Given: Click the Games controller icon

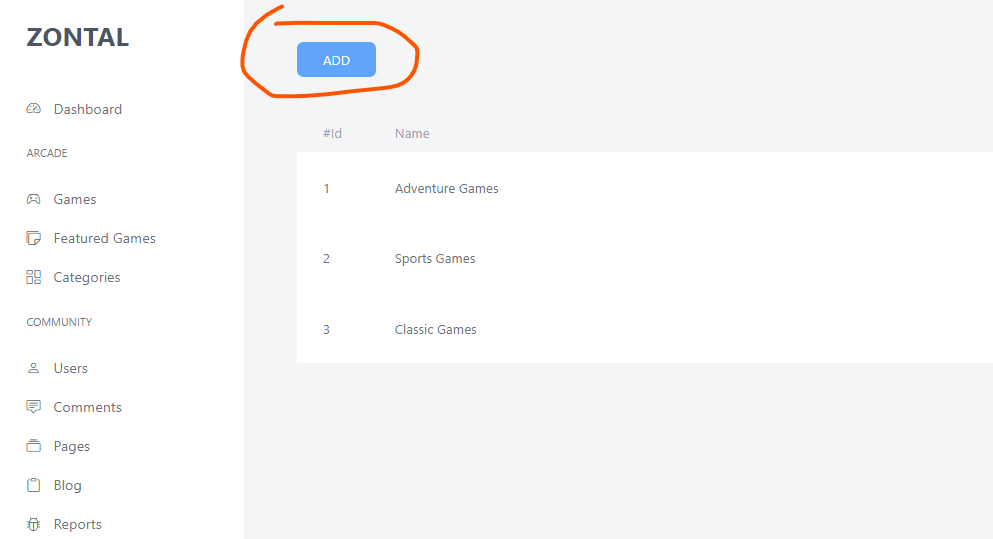Looking at the screenshot, I should 34,199.
